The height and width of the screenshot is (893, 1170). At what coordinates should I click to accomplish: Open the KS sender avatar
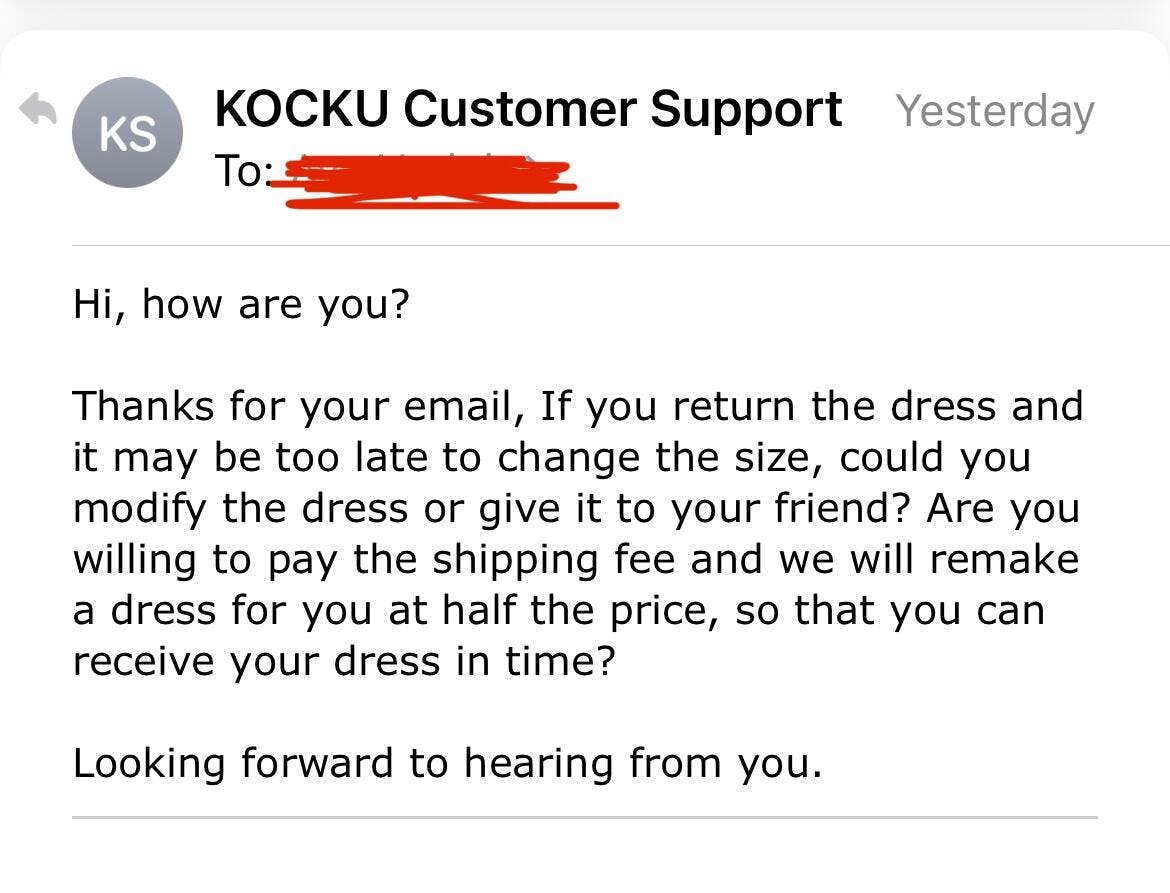coord(128,133)
